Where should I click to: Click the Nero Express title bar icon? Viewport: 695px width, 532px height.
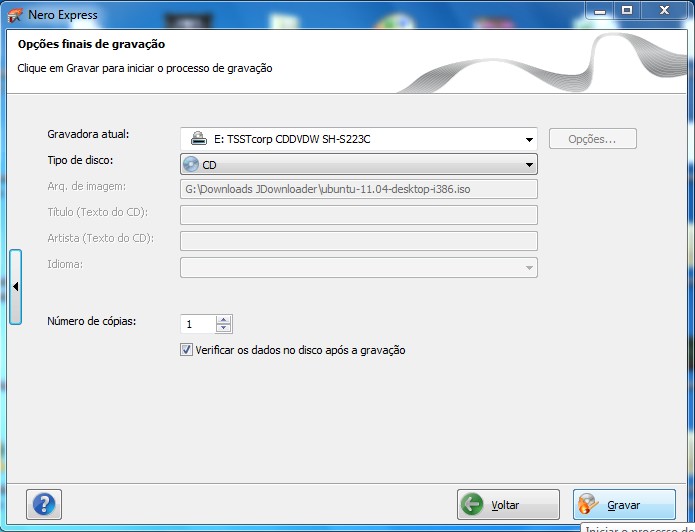15,14
